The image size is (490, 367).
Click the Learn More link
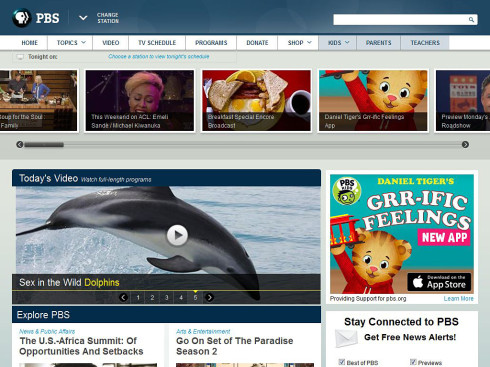click(x=458, y=299)
